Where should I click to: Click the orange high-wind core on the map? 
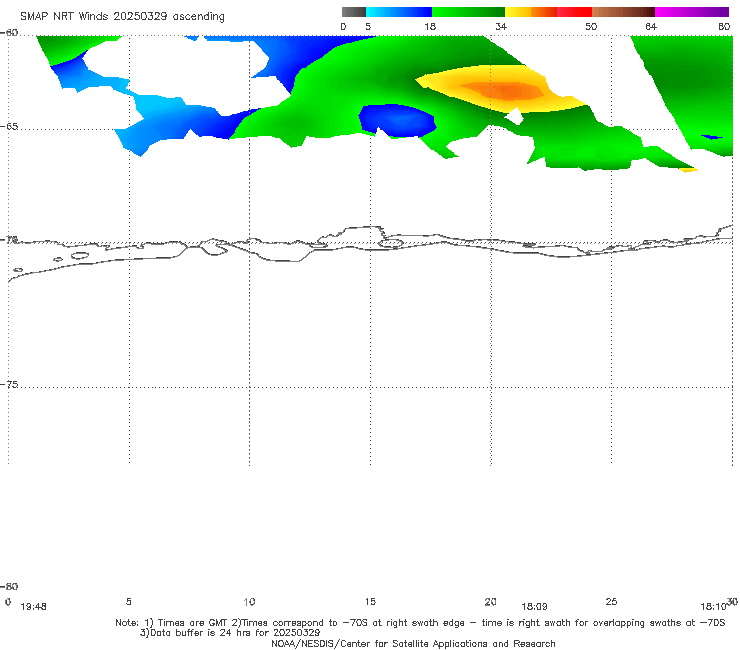[x=504, y=91]
